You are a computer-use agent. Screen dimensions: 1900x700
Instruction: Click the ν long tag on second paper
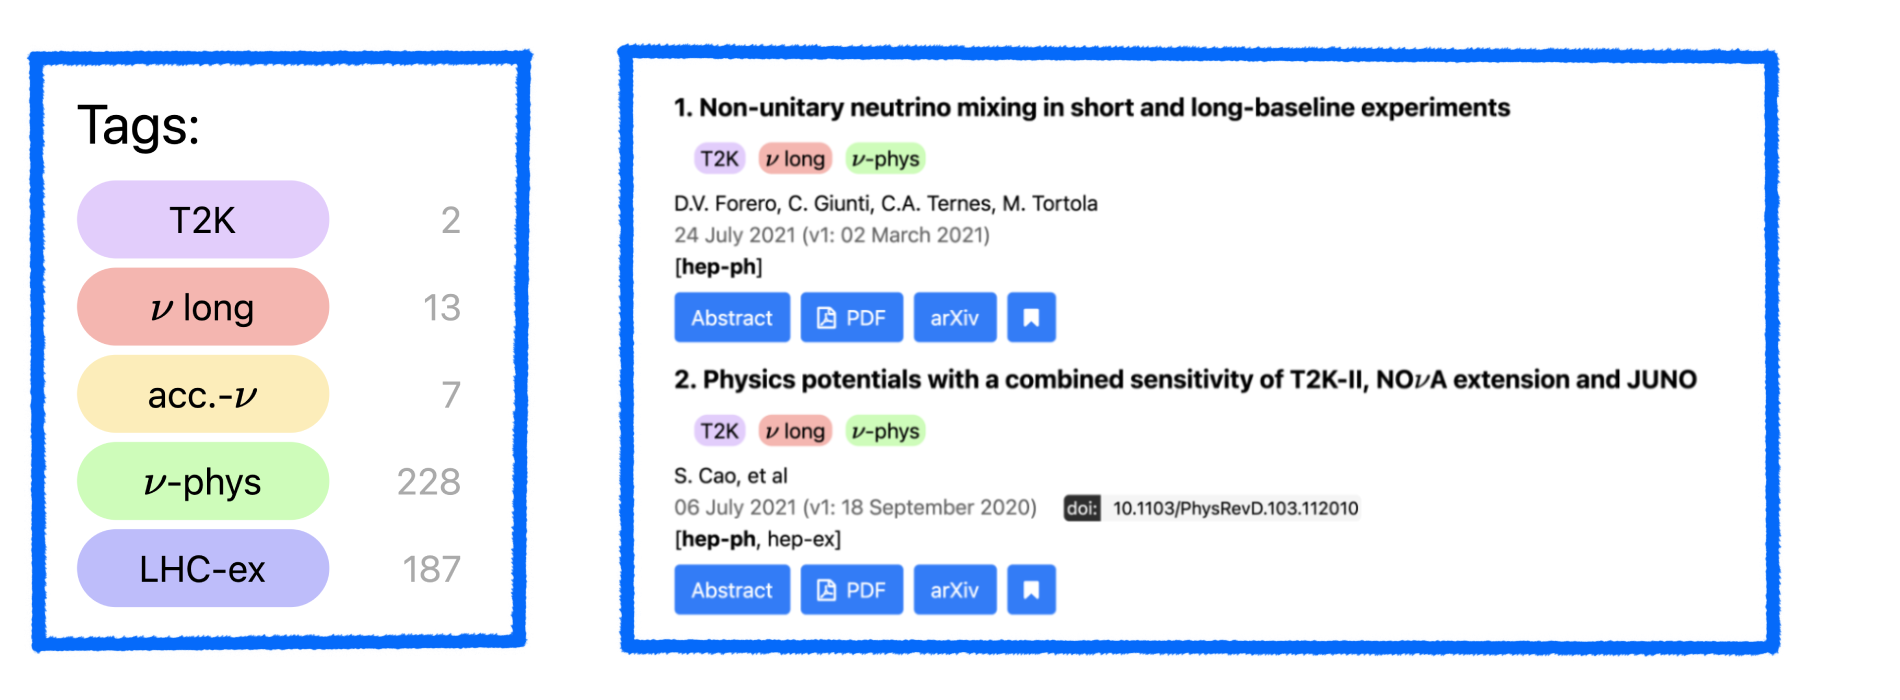(x=795, y=431)
